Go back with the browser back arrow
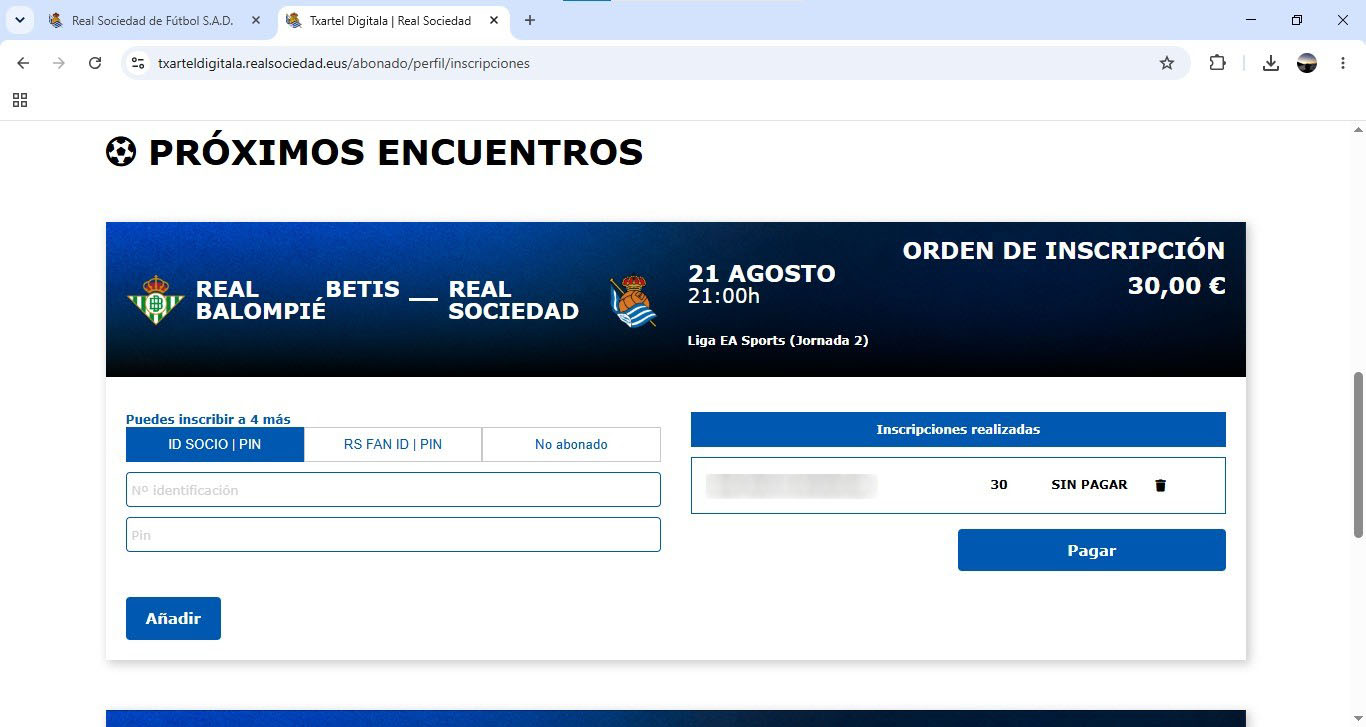This screenshot has height=727, width=1366. coord(23,63)
